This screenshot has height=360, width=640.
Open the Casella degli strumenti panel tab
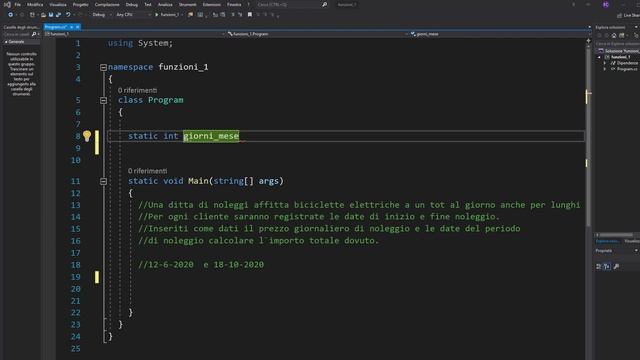click(x=21, y=27)
